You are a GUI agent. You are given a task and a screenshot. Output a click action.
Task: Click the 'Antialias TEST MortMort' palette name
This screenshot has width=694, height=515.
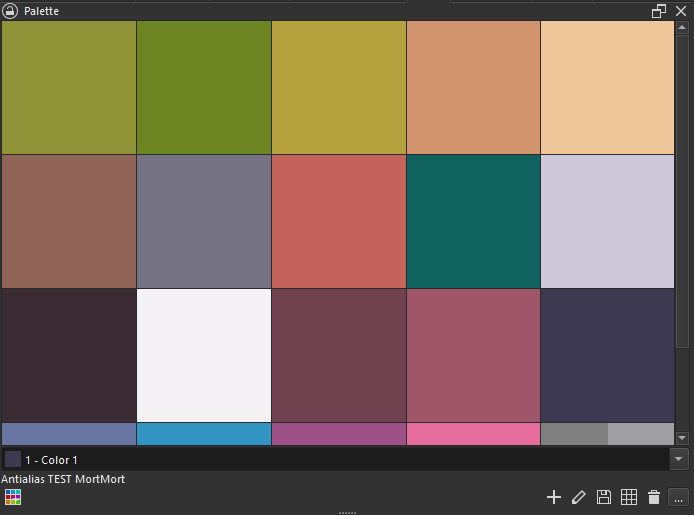click(x=63, y=479)
